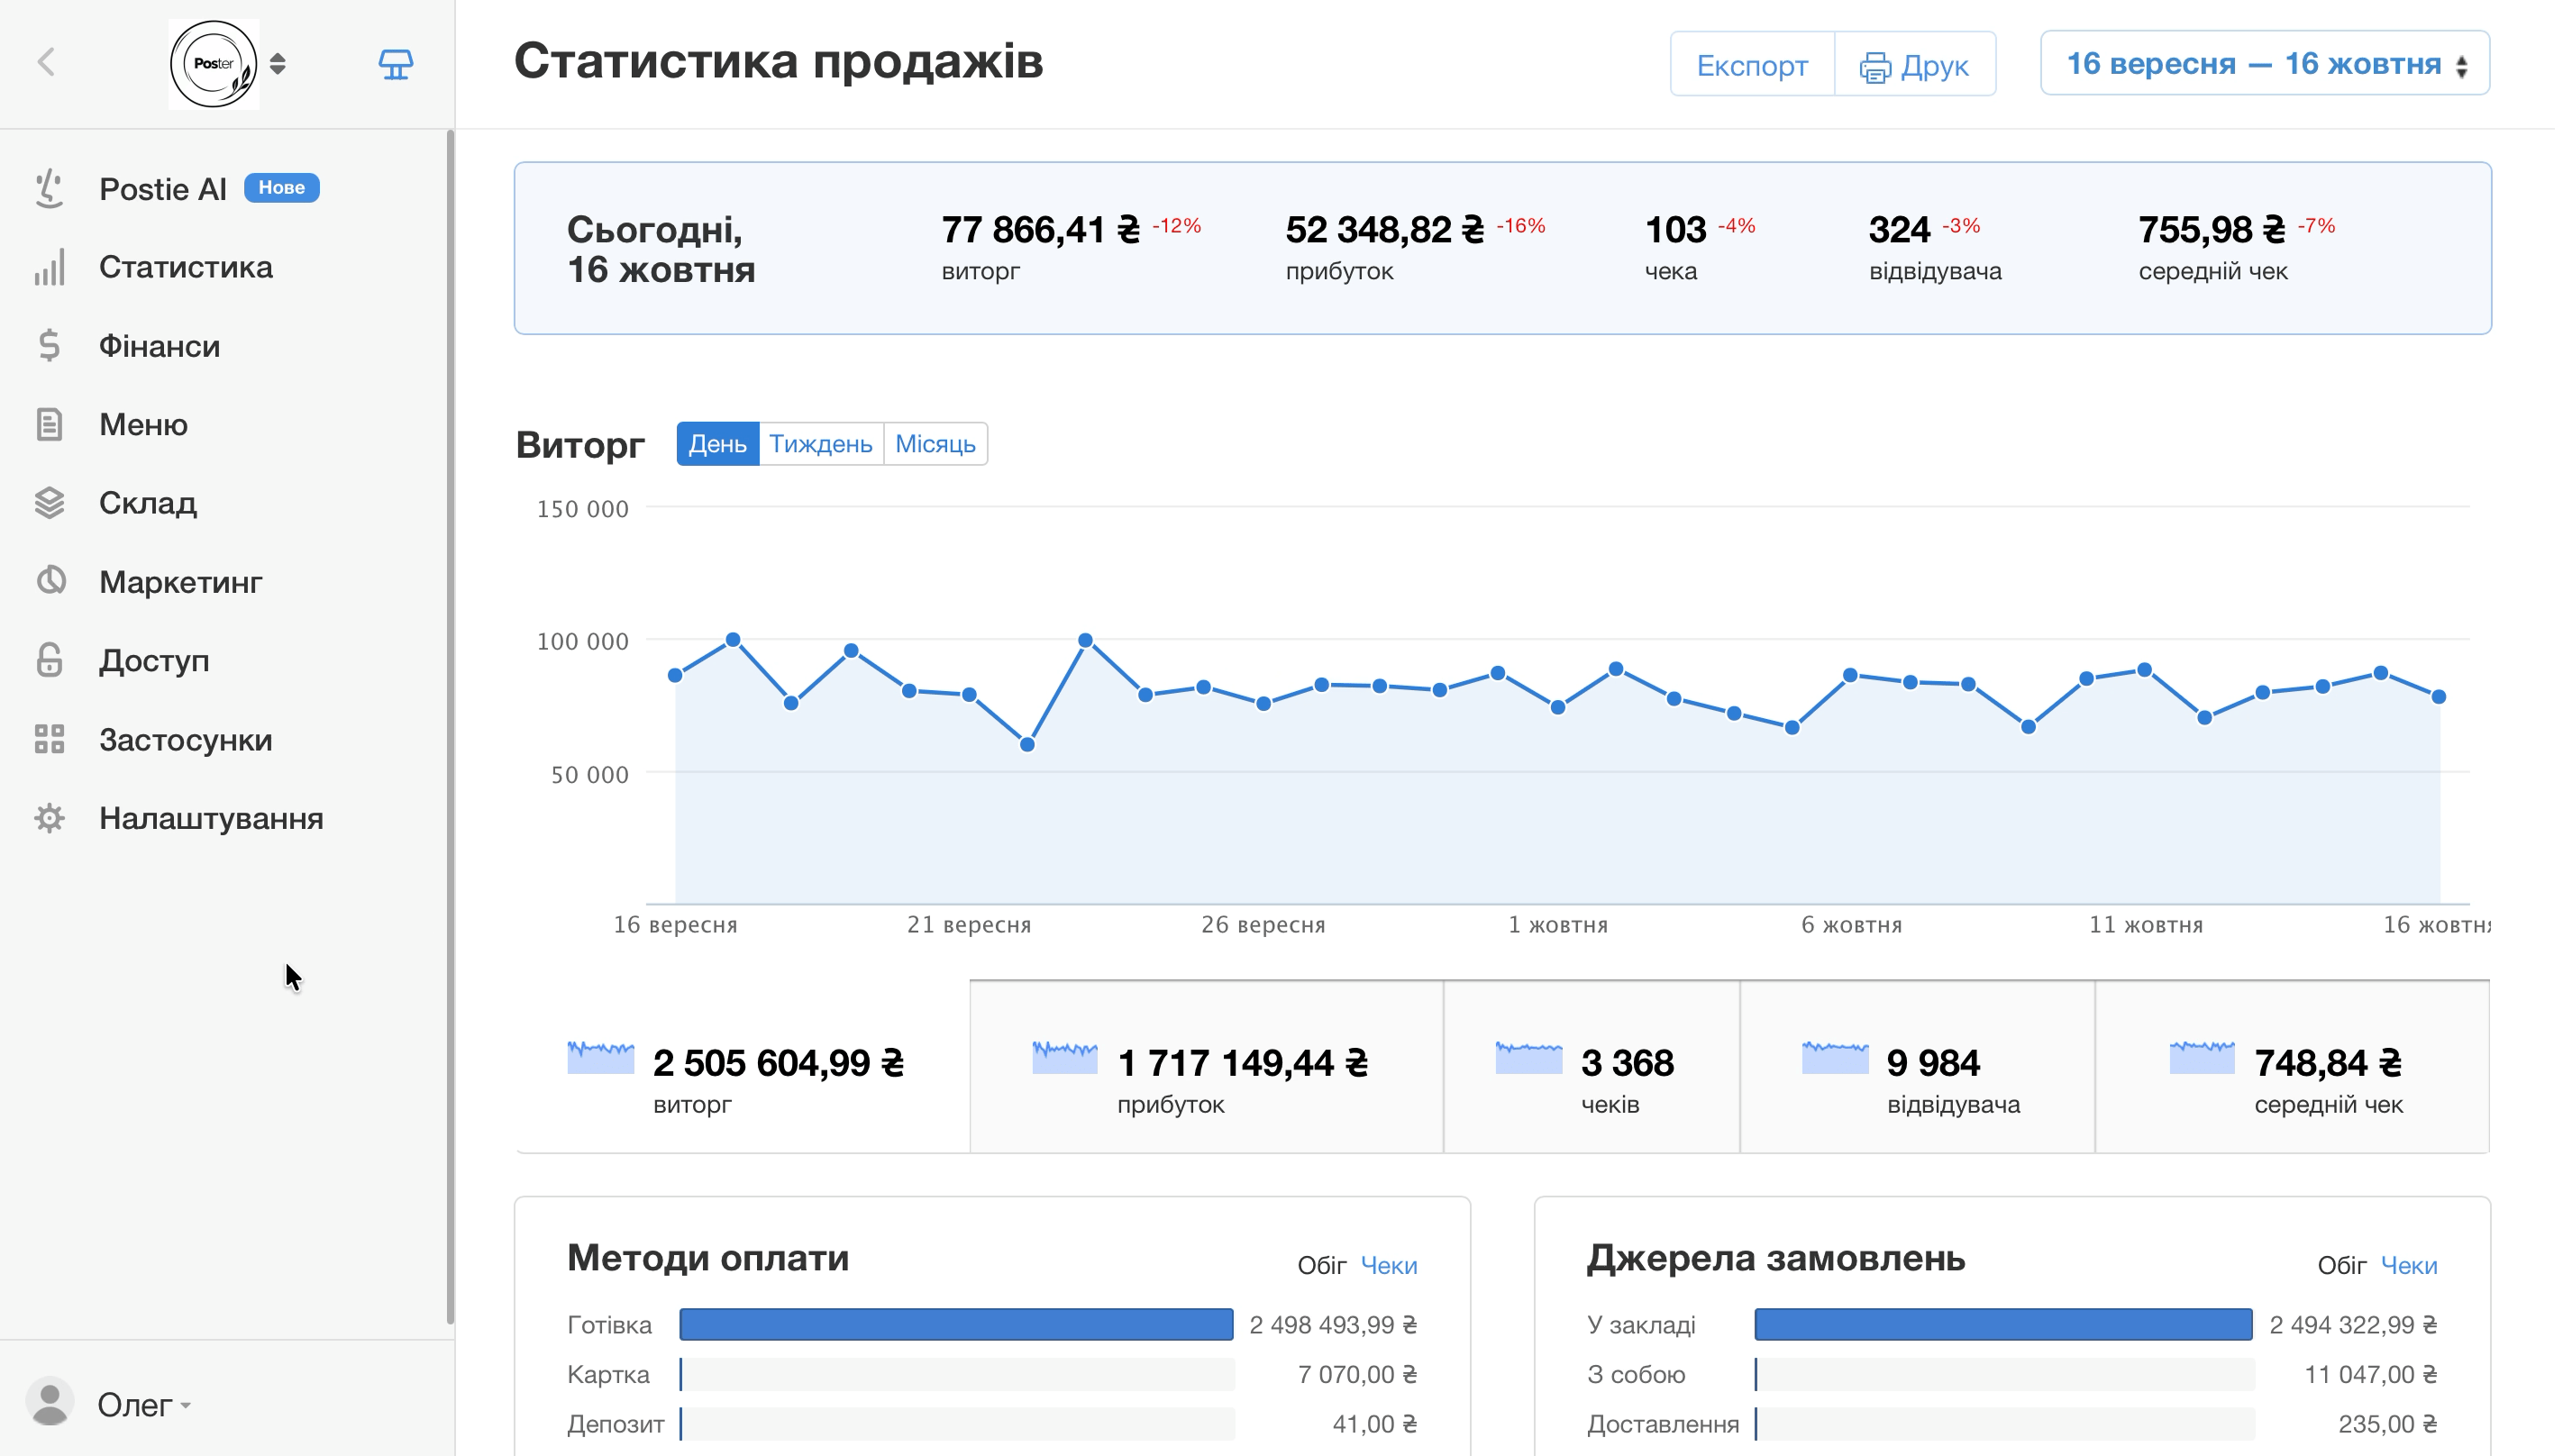Expand the account switcher arrows beside logo
The height and width of the screenshot is (1456, 2563).
pos(278,64)
